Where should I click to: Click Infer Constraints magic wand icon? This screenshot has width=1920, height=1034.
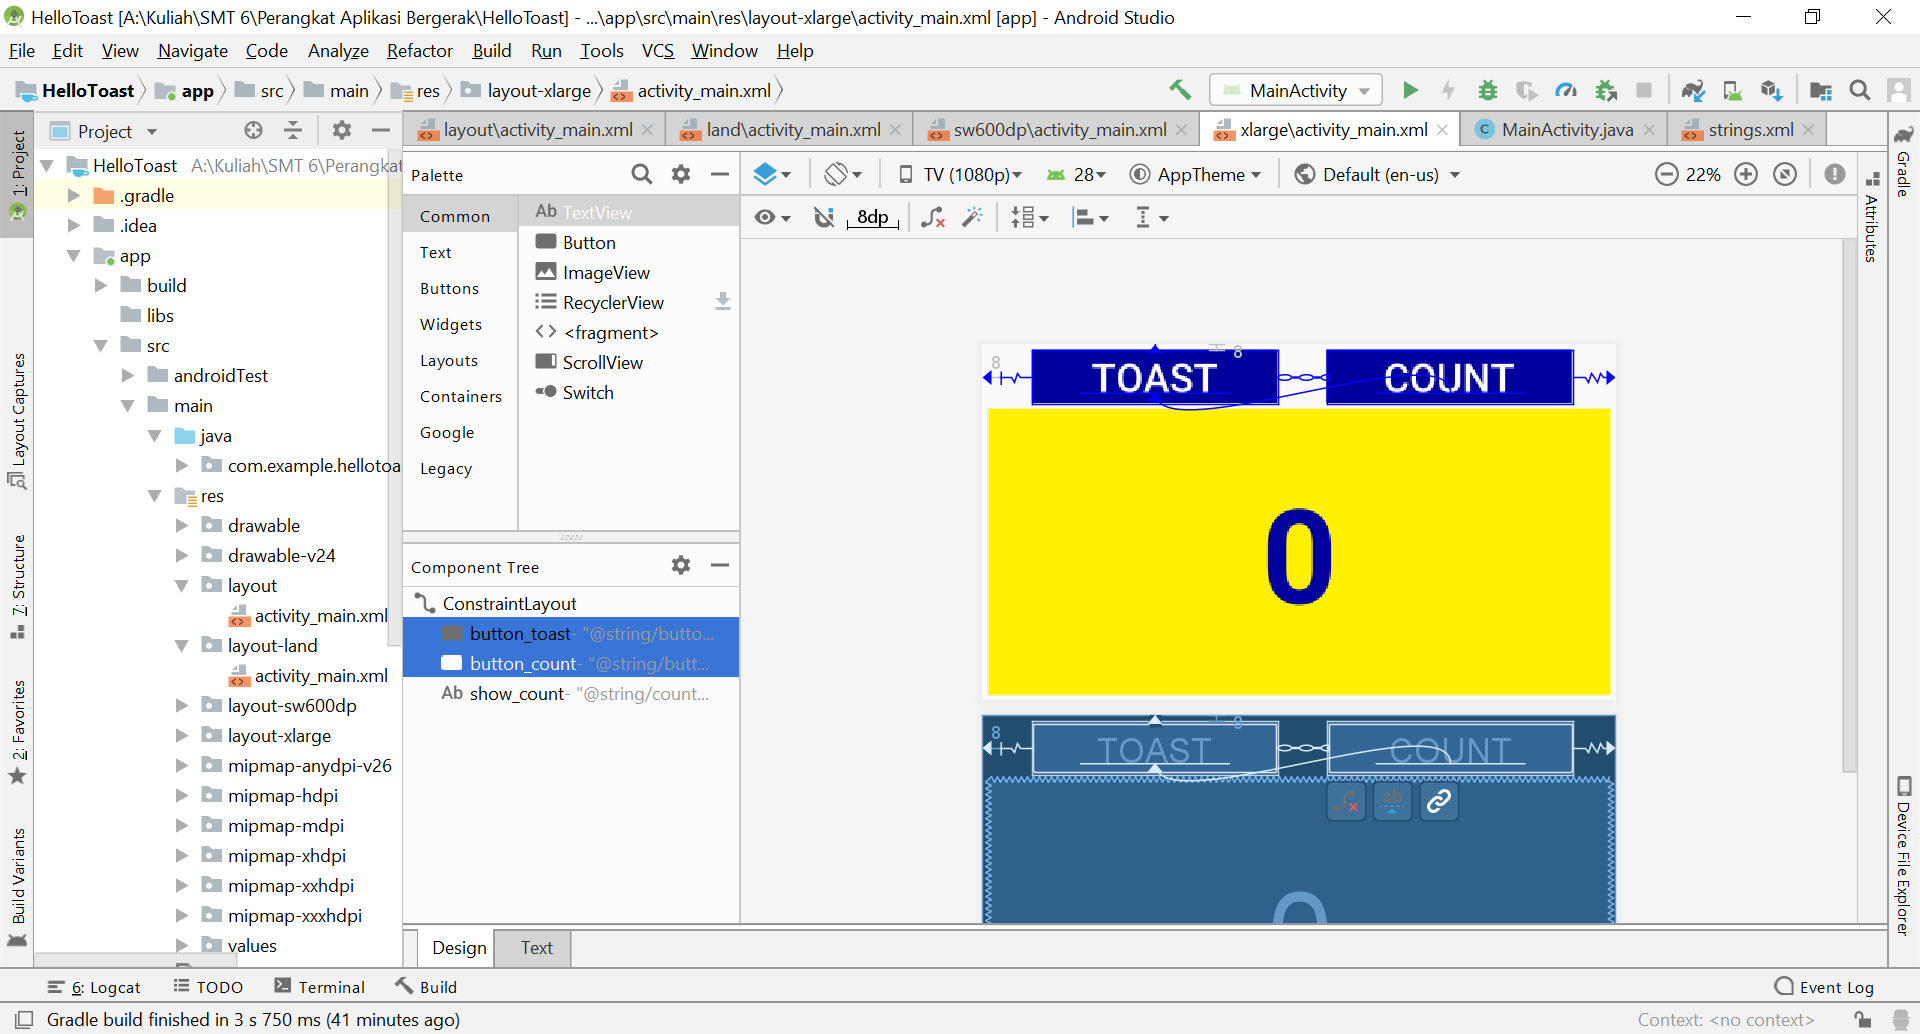pos(972,217)
